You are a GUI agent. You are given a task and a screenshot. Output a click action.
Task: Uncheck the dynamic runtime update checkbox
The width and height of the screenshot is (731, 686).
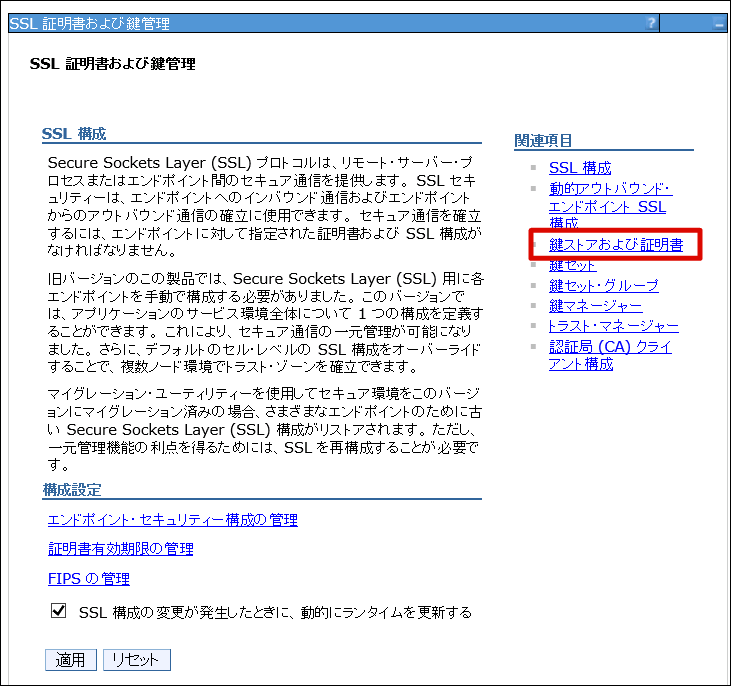(x=58, y=610)
